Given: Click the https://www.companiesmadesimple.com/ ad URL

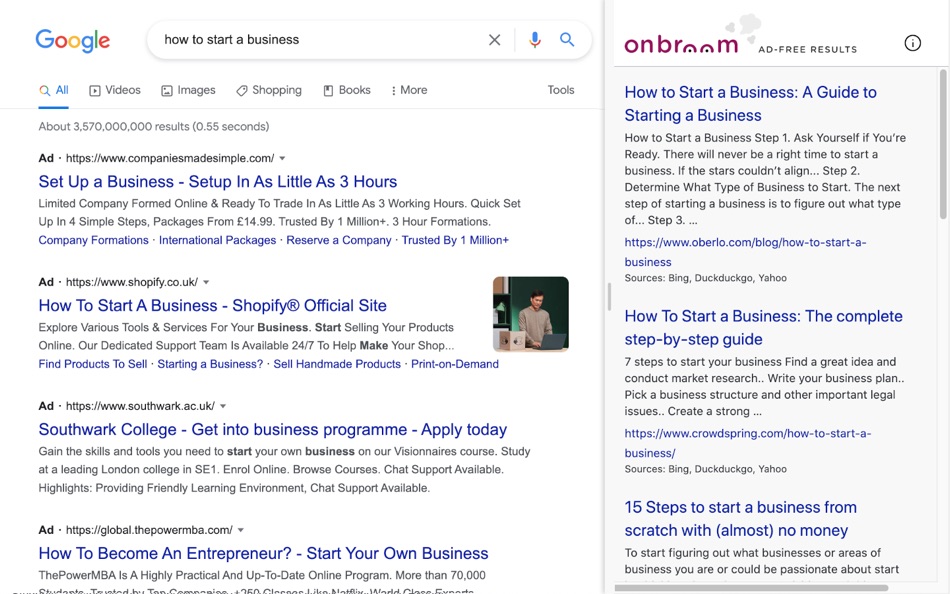Looking at the screenshot, I should coord(170,158).
